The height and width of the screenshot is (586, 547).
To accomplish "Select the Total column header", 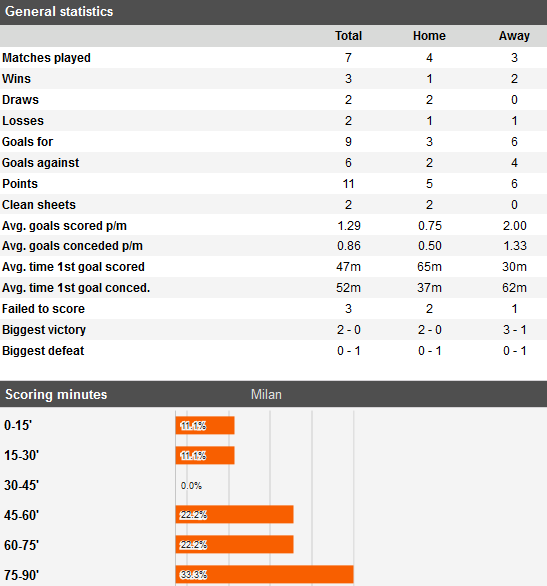I will pos(348,36).
